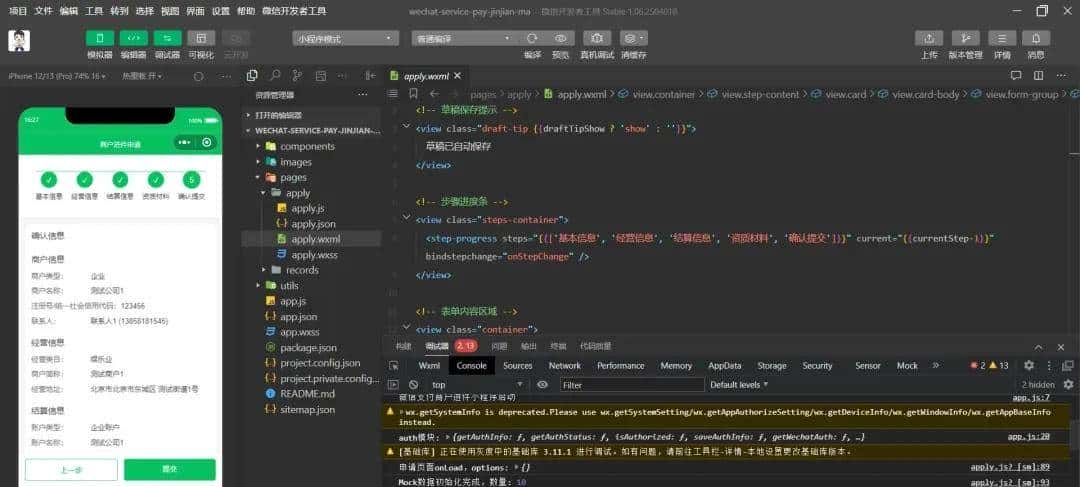Screen dimensions: 1080x487
Task: Open the explorer files icon
Action: coord(252,76)
